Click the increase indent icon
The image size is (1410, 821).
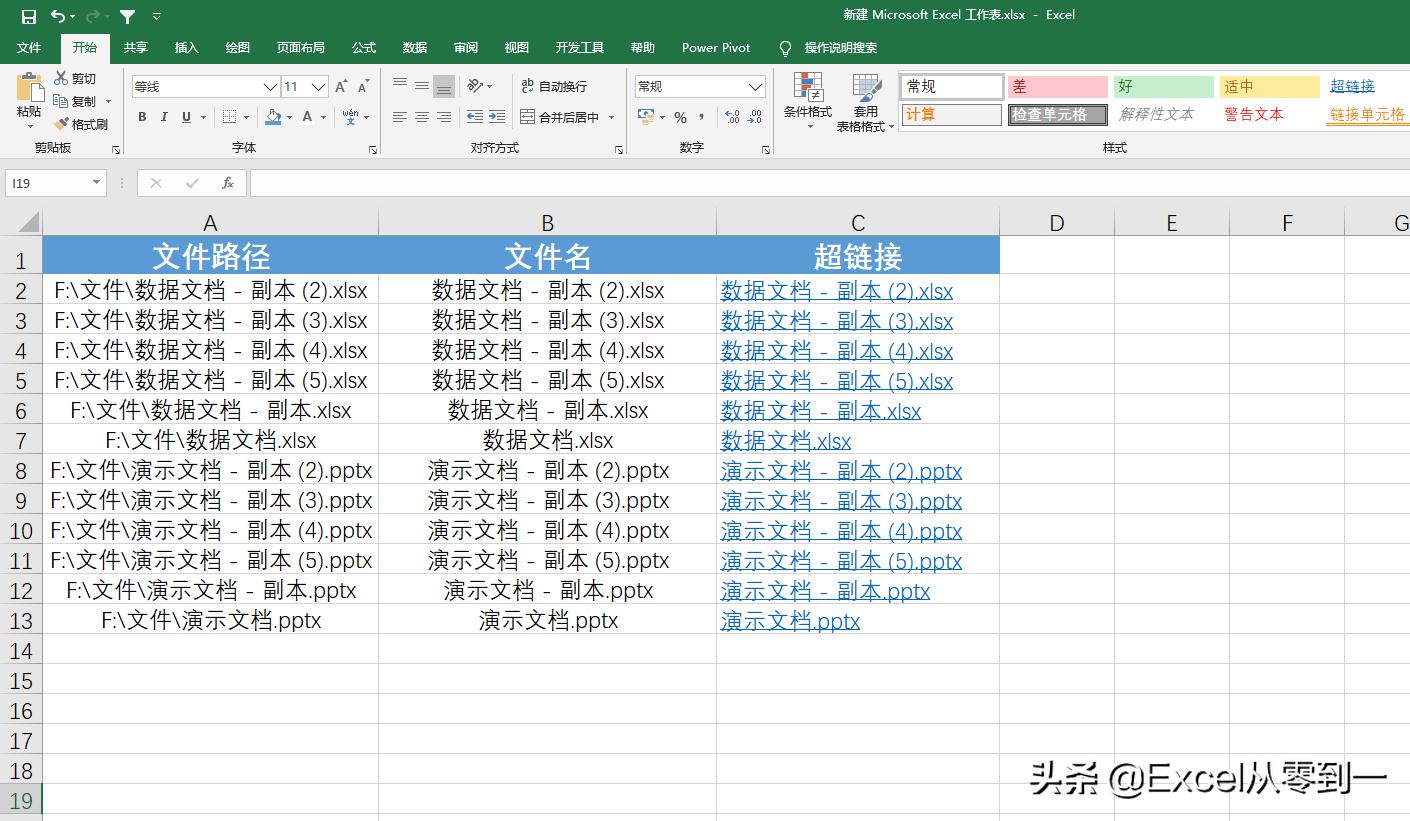tap(495, 117)
